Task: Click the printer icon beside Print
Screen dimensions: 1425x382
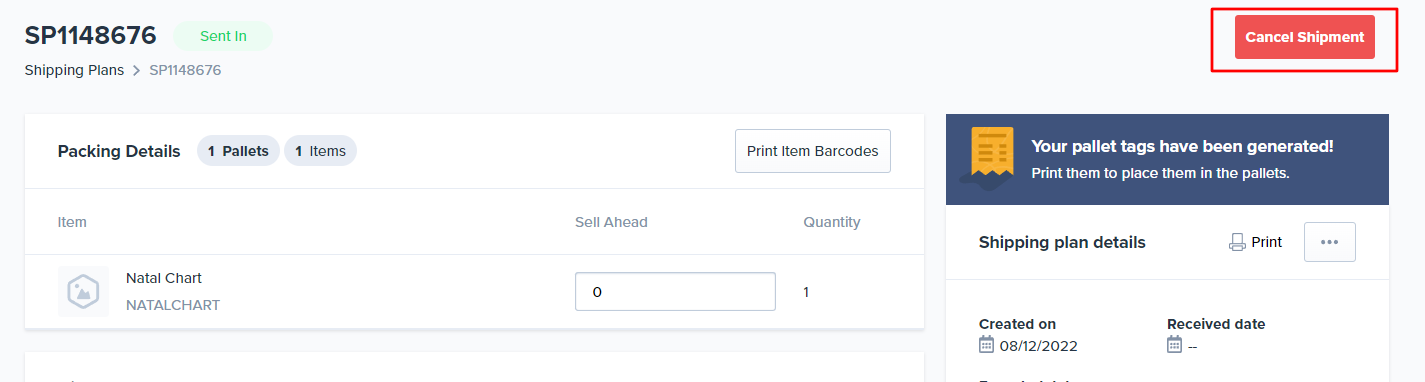Action: coord(1237,242)
